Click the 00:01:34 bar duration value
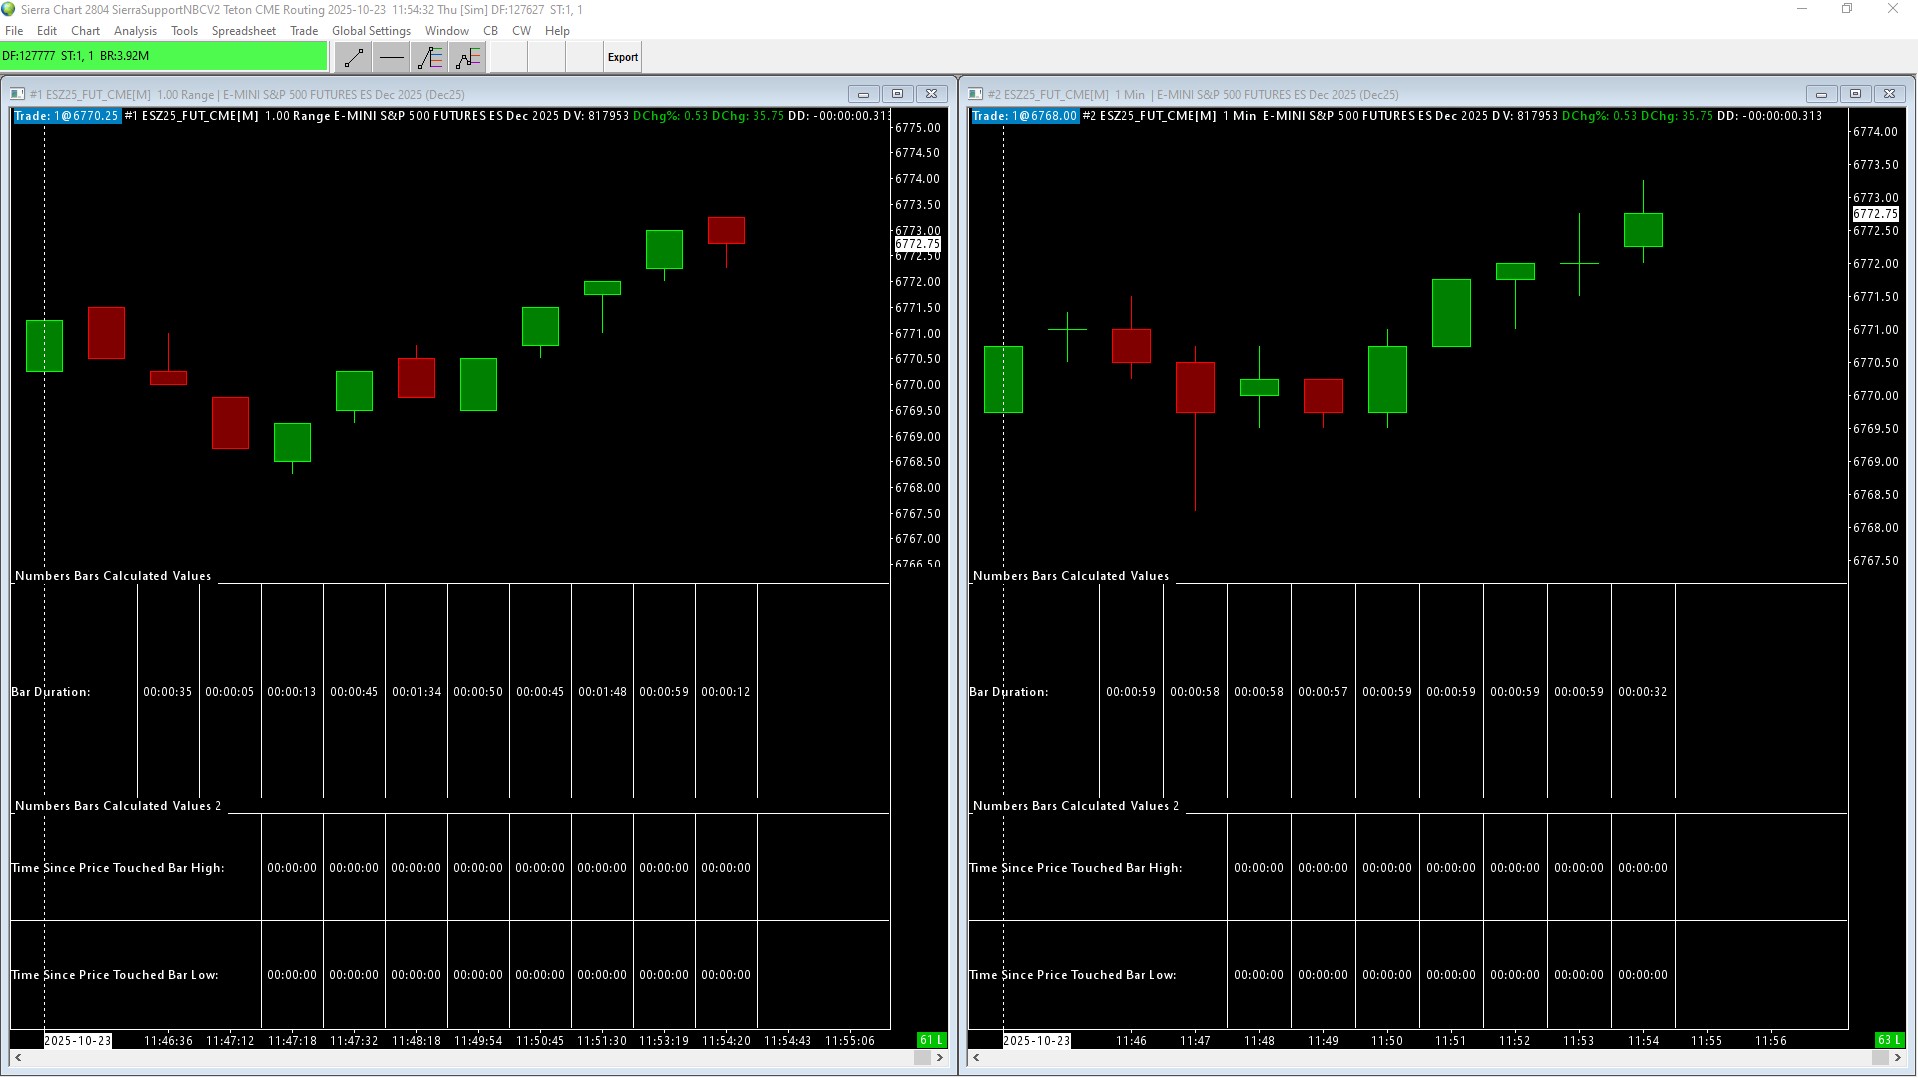Viewport: 1918px width, 1078px height. pos(416,692)
